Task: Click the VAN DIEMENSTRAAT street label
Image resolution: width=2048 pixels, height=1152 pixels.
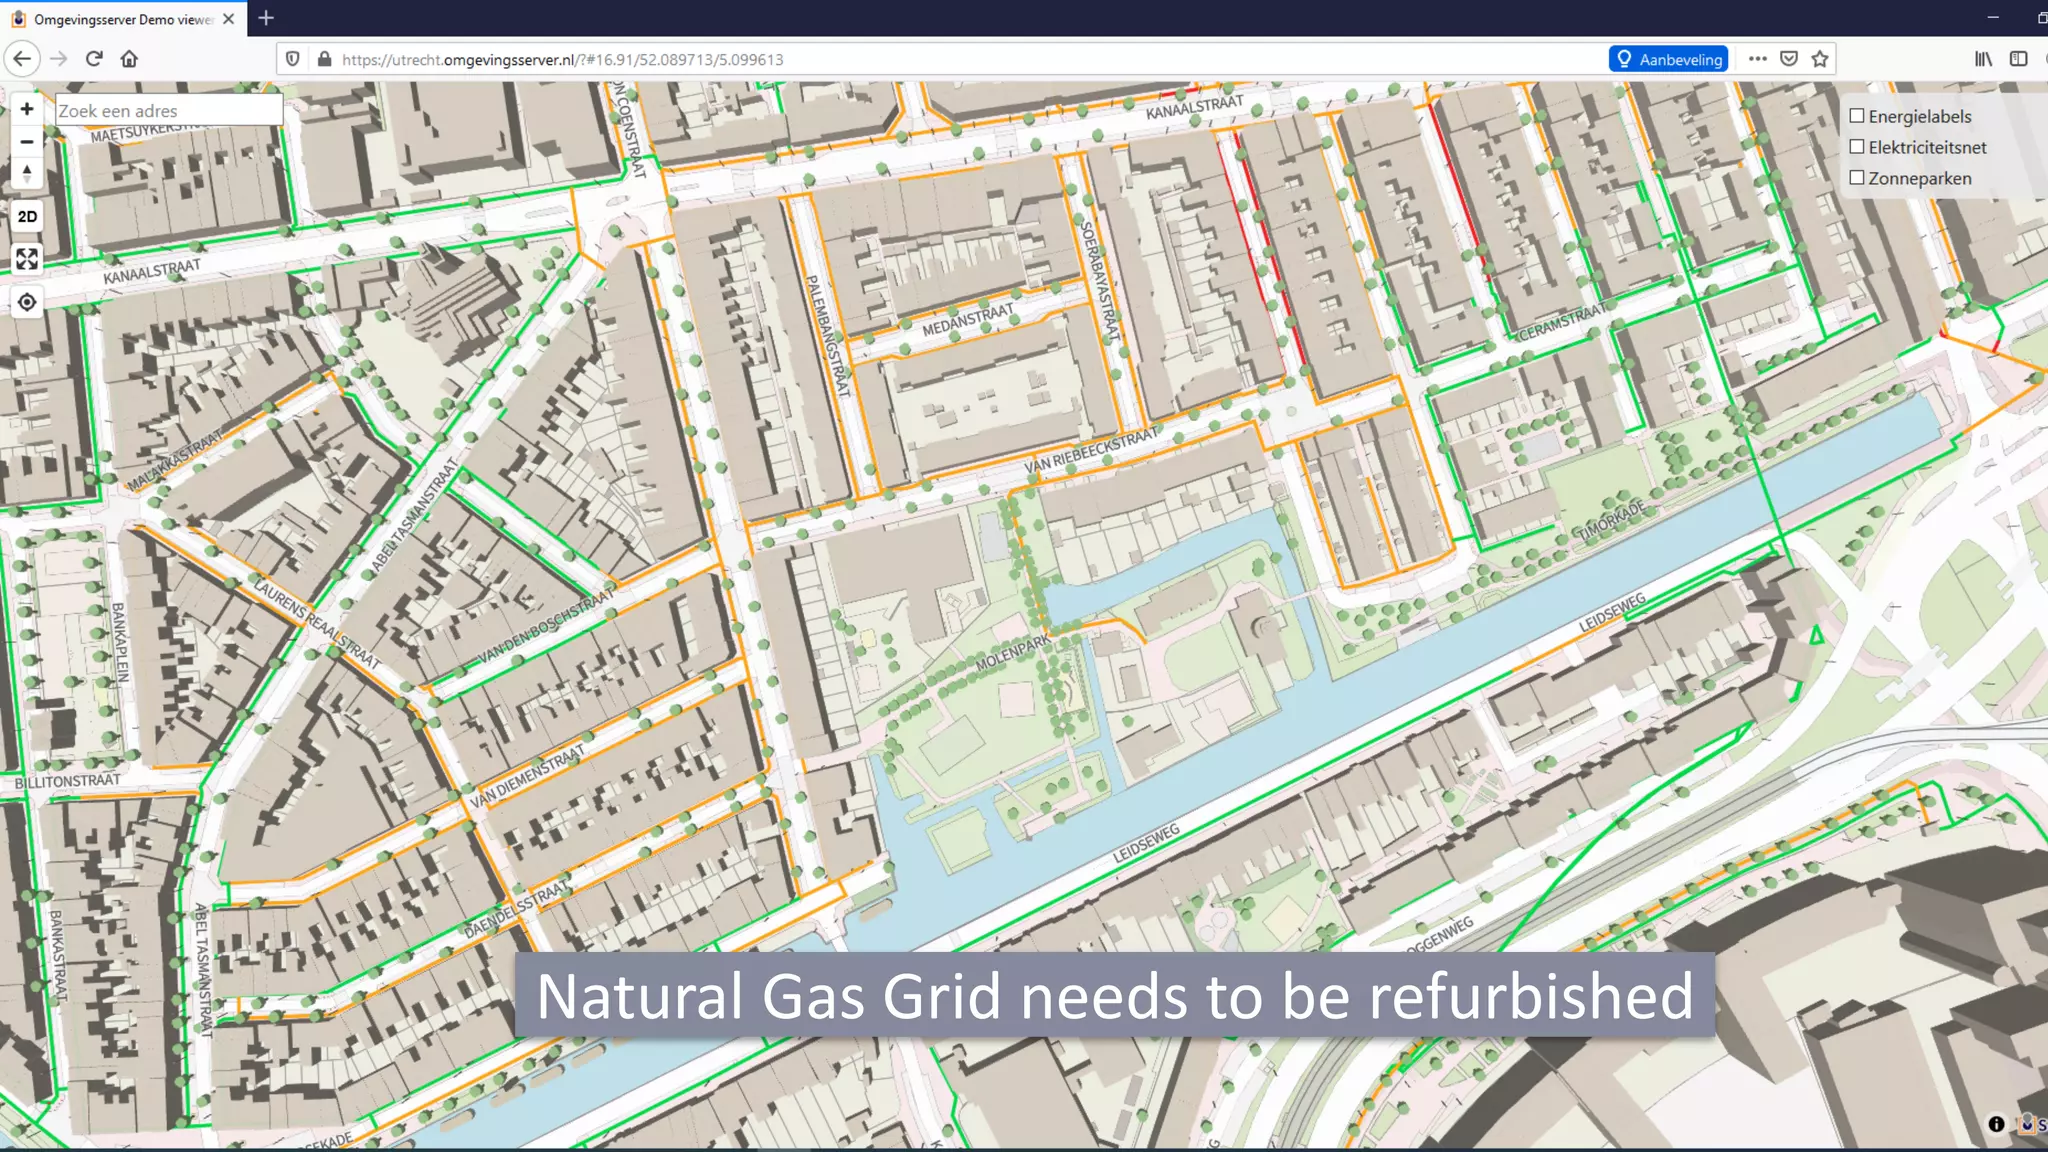Action: pyautogui.click(x=526, y=777)
